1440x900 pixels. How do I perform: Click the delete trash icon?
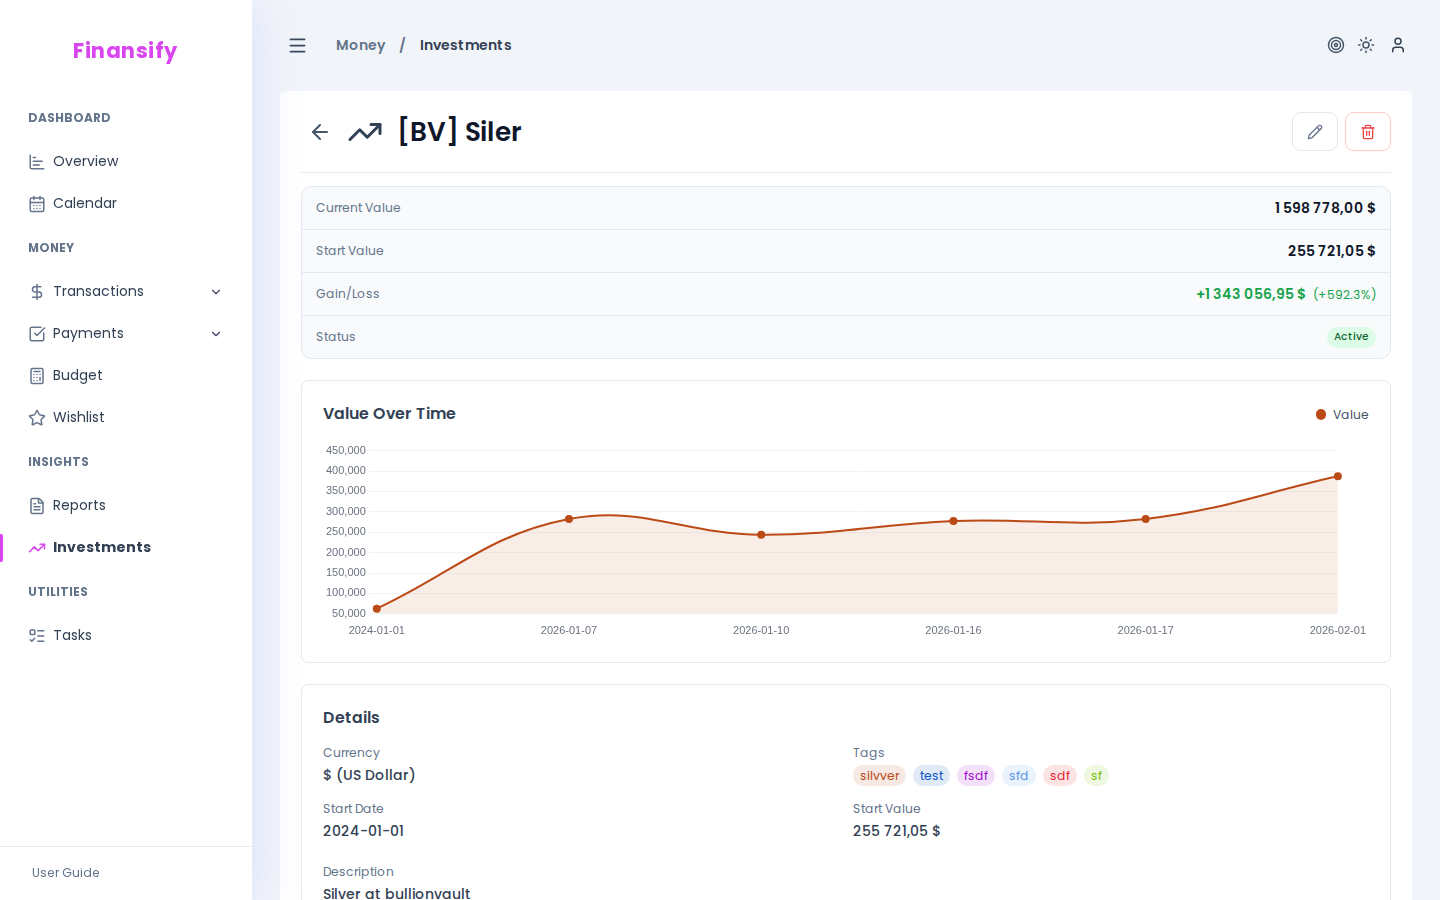pyautogui.click(x=1367, y=131)
